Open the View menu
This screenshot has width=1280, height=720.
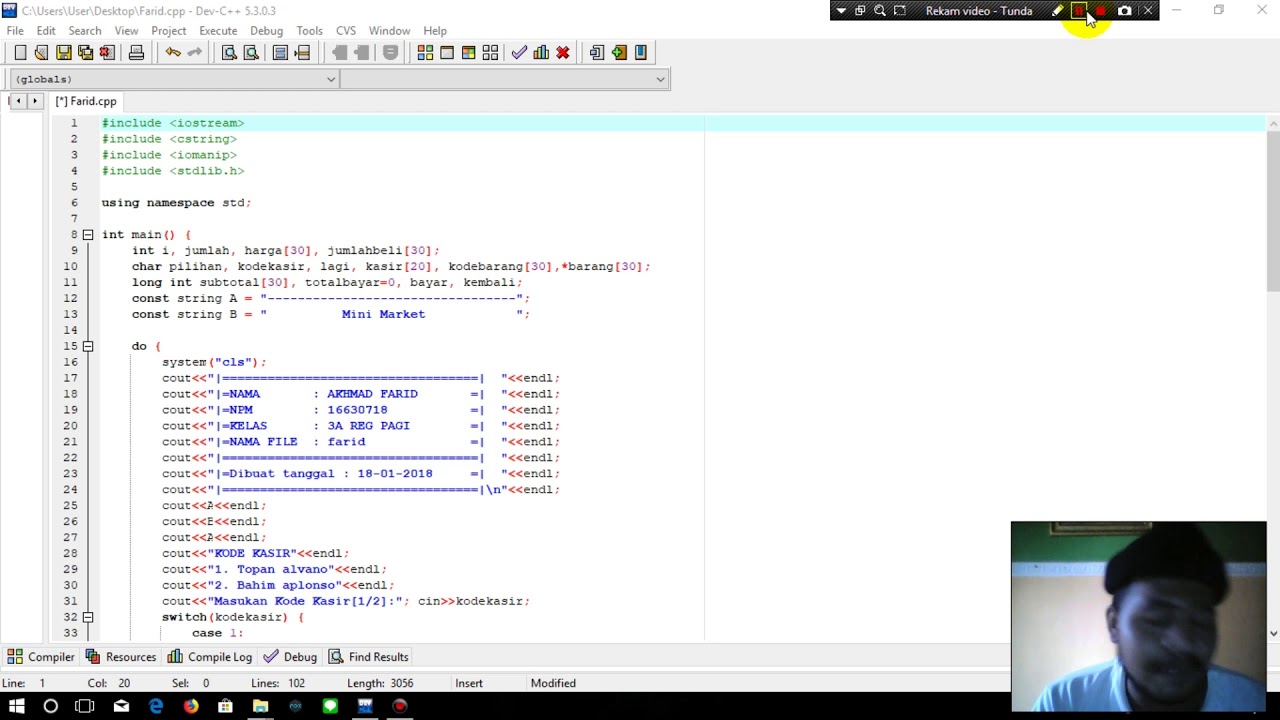click(126, 31)
